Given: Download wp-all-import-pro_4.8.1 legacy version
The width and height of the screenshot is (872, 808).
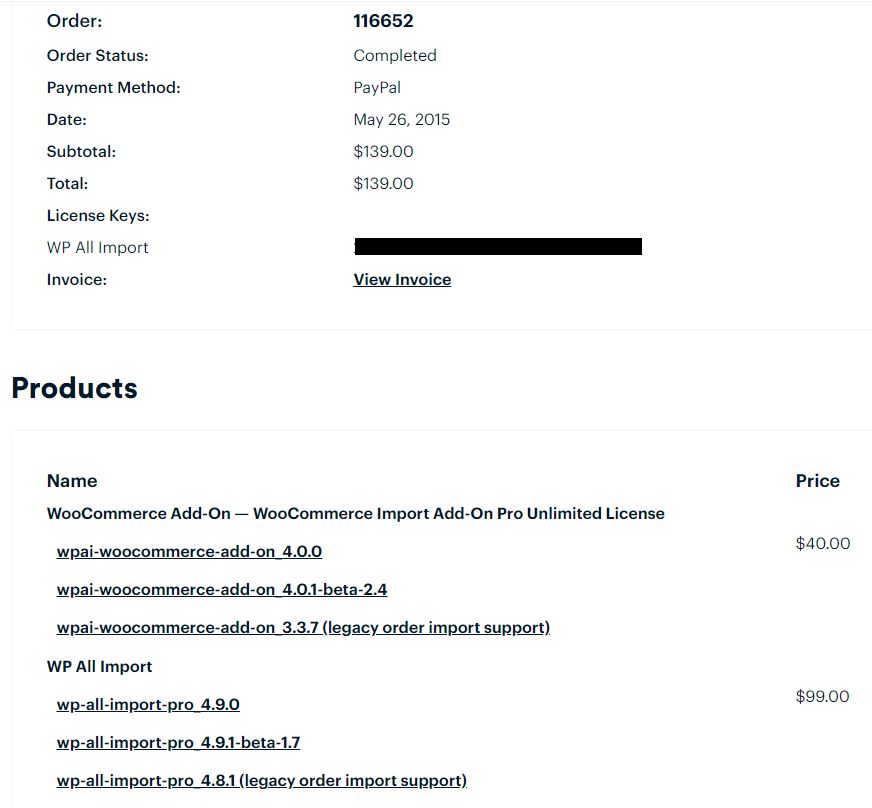Looking at the screenshot, I should tap(261, 781).
